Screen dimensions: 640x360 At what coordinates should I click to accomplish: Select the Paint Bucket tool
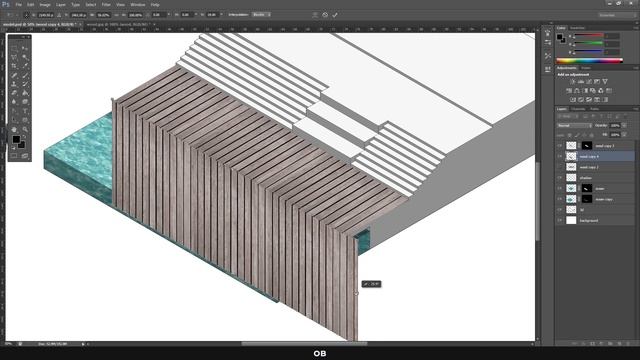[x=25, y=93]
